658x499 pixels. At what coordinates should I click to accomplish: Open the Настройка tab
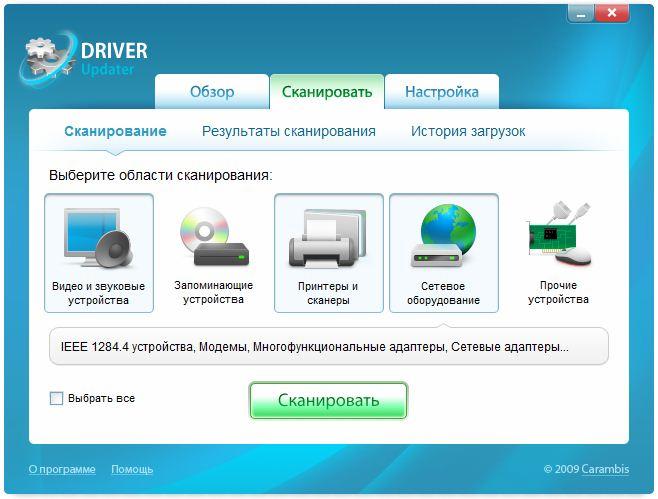click(x=441, y=92)
